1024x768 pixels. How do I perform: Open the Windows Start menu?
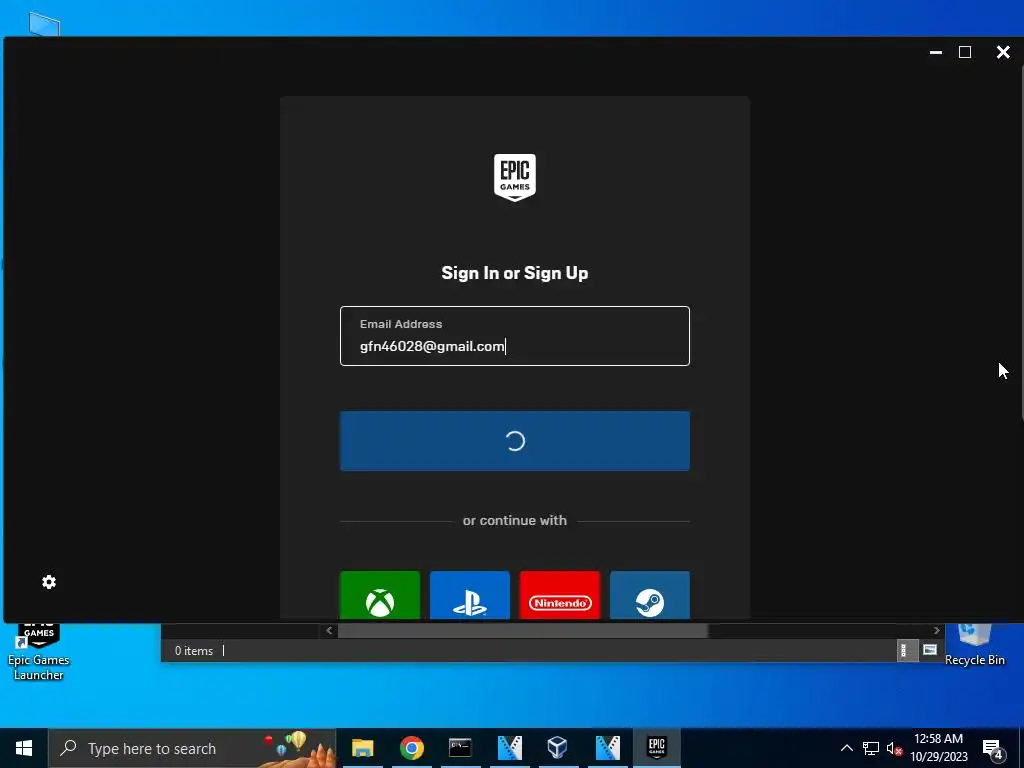24,748
